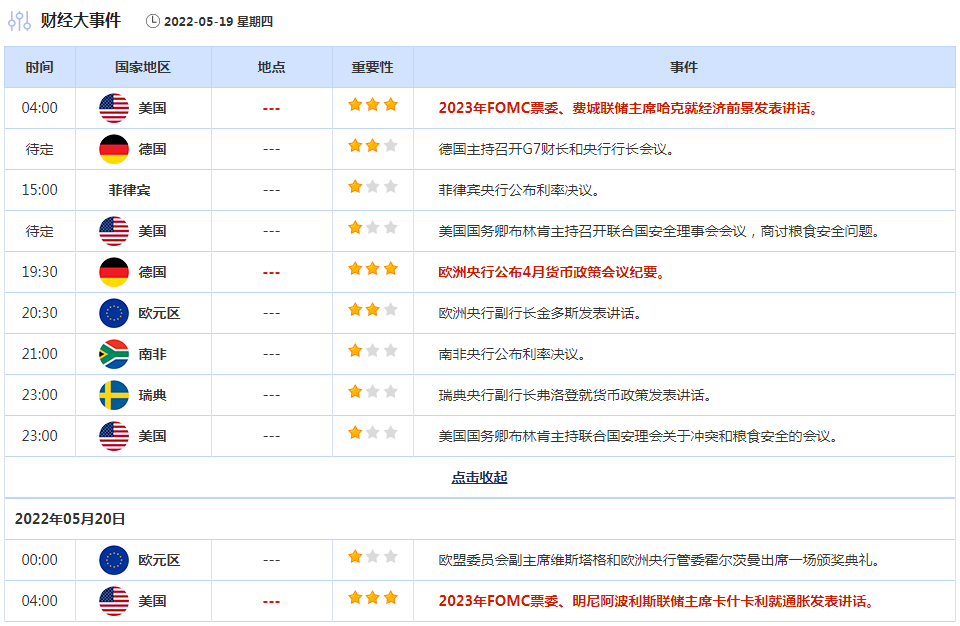Click the 重要性 column header
The height and width of the screenshot is (626, 960).
coord(372,67)
